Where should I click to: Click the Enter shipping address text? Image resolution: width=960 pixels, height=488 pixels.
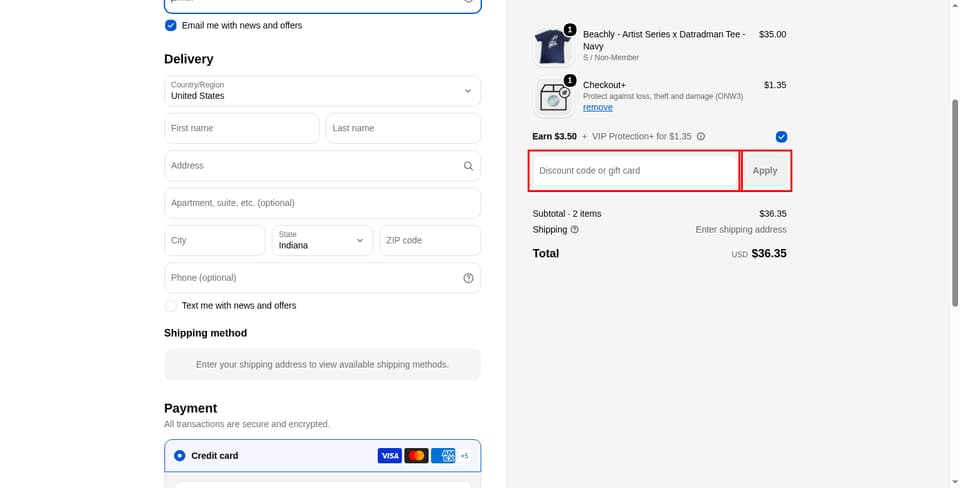click(x=741, y=230)
